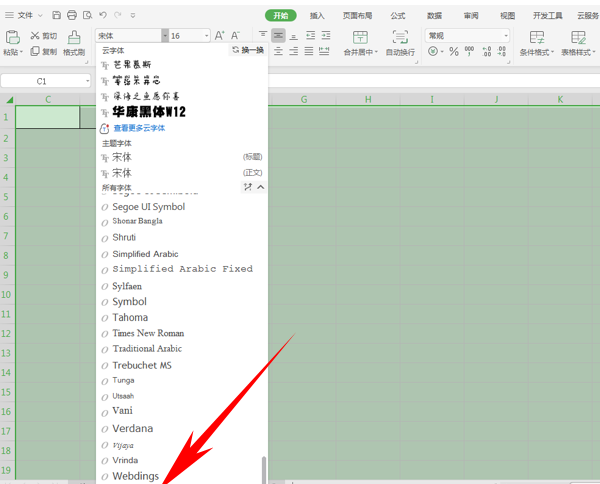Expand the quick access toolbar customize arrow
The image size is (600, 484).
point(133,15)
